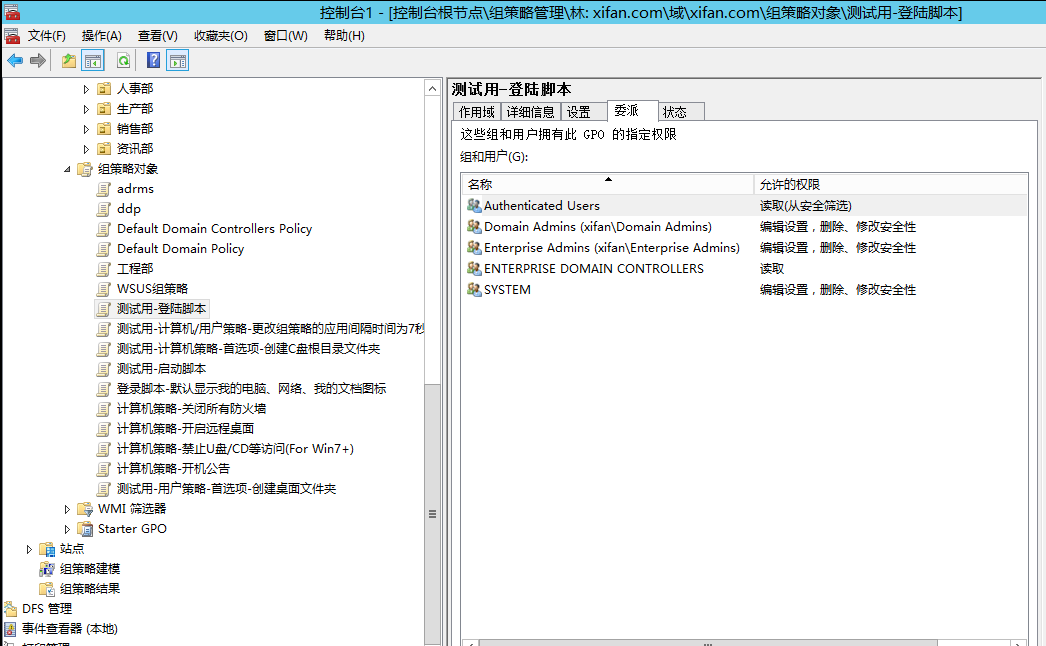Click the Starter GPO folder icon

(85, 529)
